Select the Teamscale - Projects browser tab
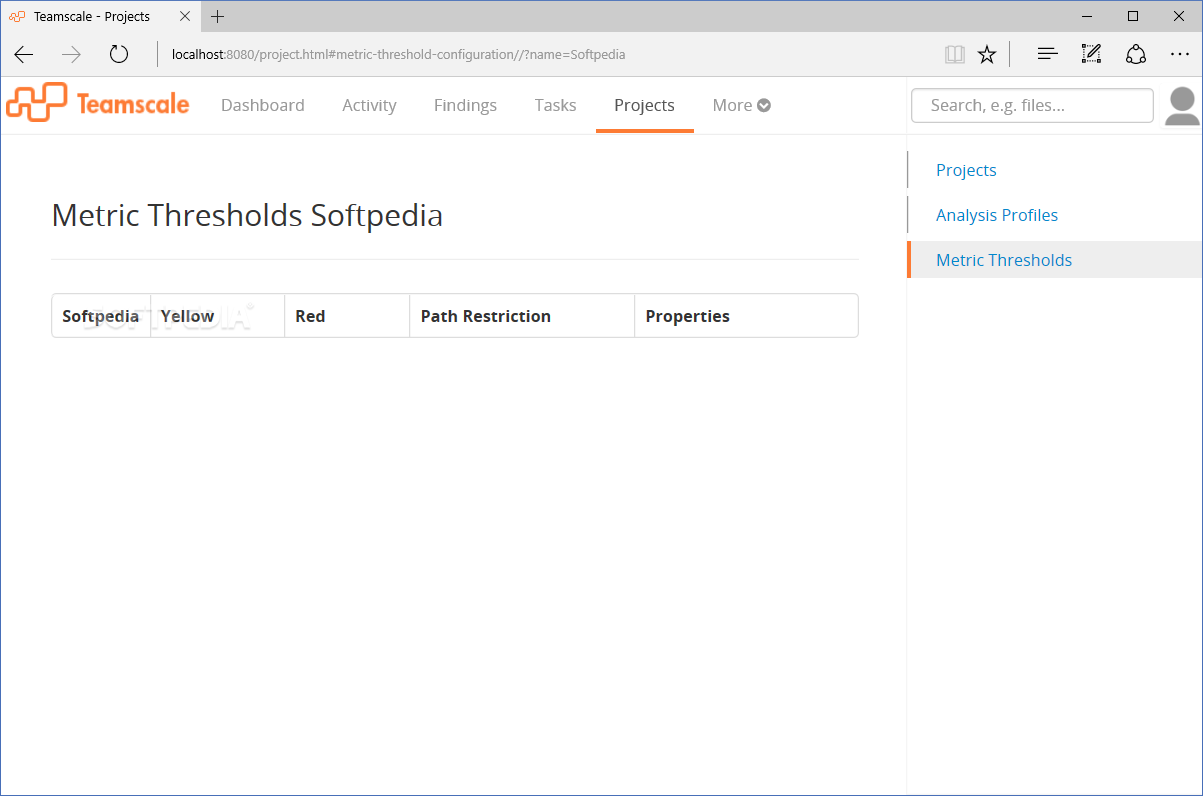Screen dimensions: 1203x796 (x=101, y=16)
